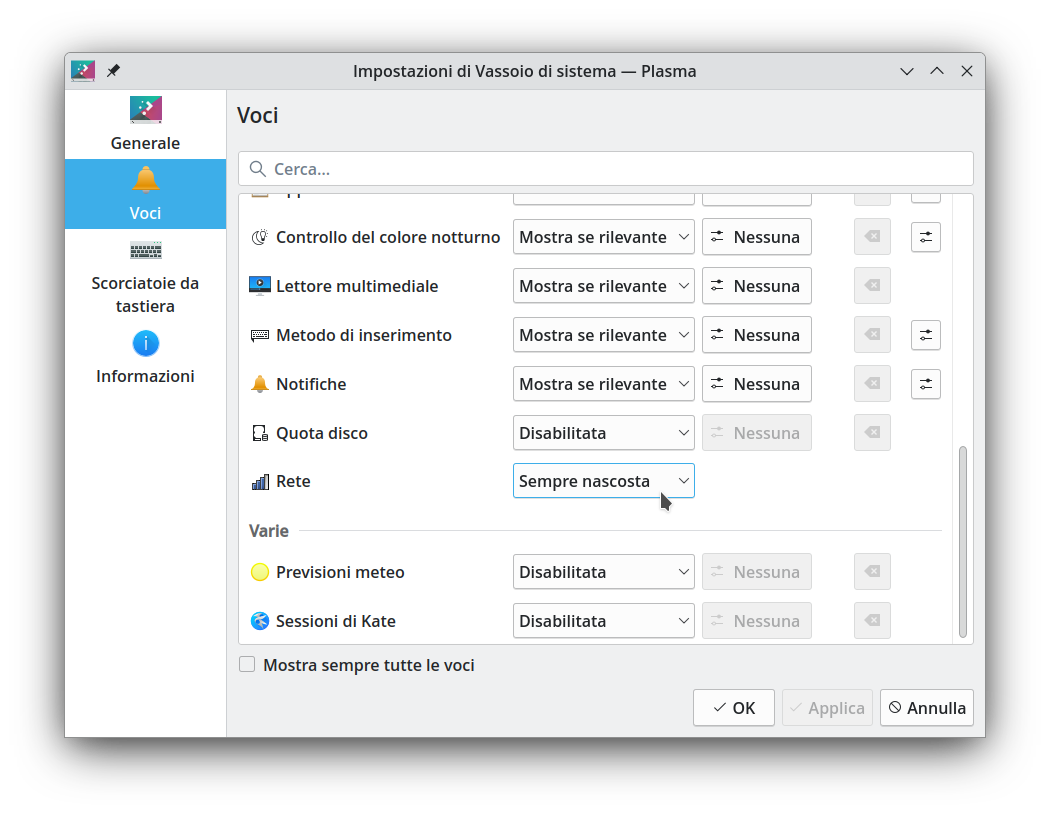Click the Rete entry label
This screenshot has width=1050, height=814.
click(x=293, y=481)
